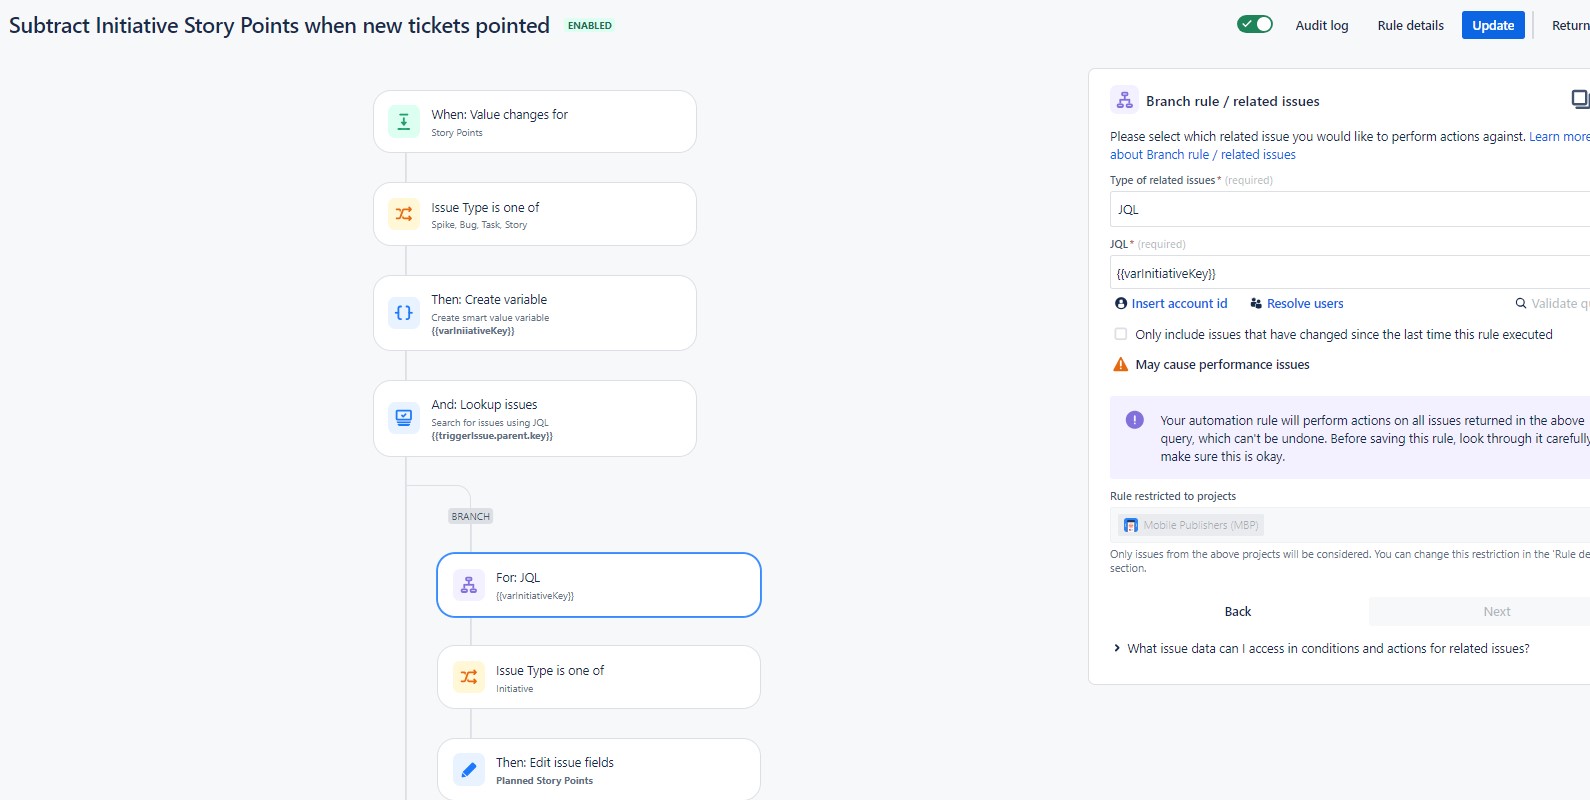The image size is (1590, 800).
Task: Click the Validate query magnifier icon
Action: tap(1519, 303)
